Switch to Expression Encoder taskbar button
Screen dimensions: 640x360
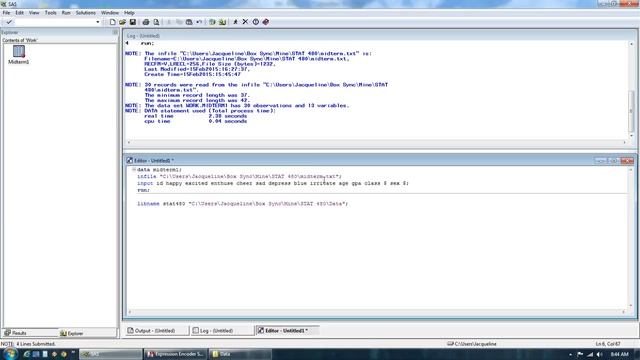click(x=176, y=354)
